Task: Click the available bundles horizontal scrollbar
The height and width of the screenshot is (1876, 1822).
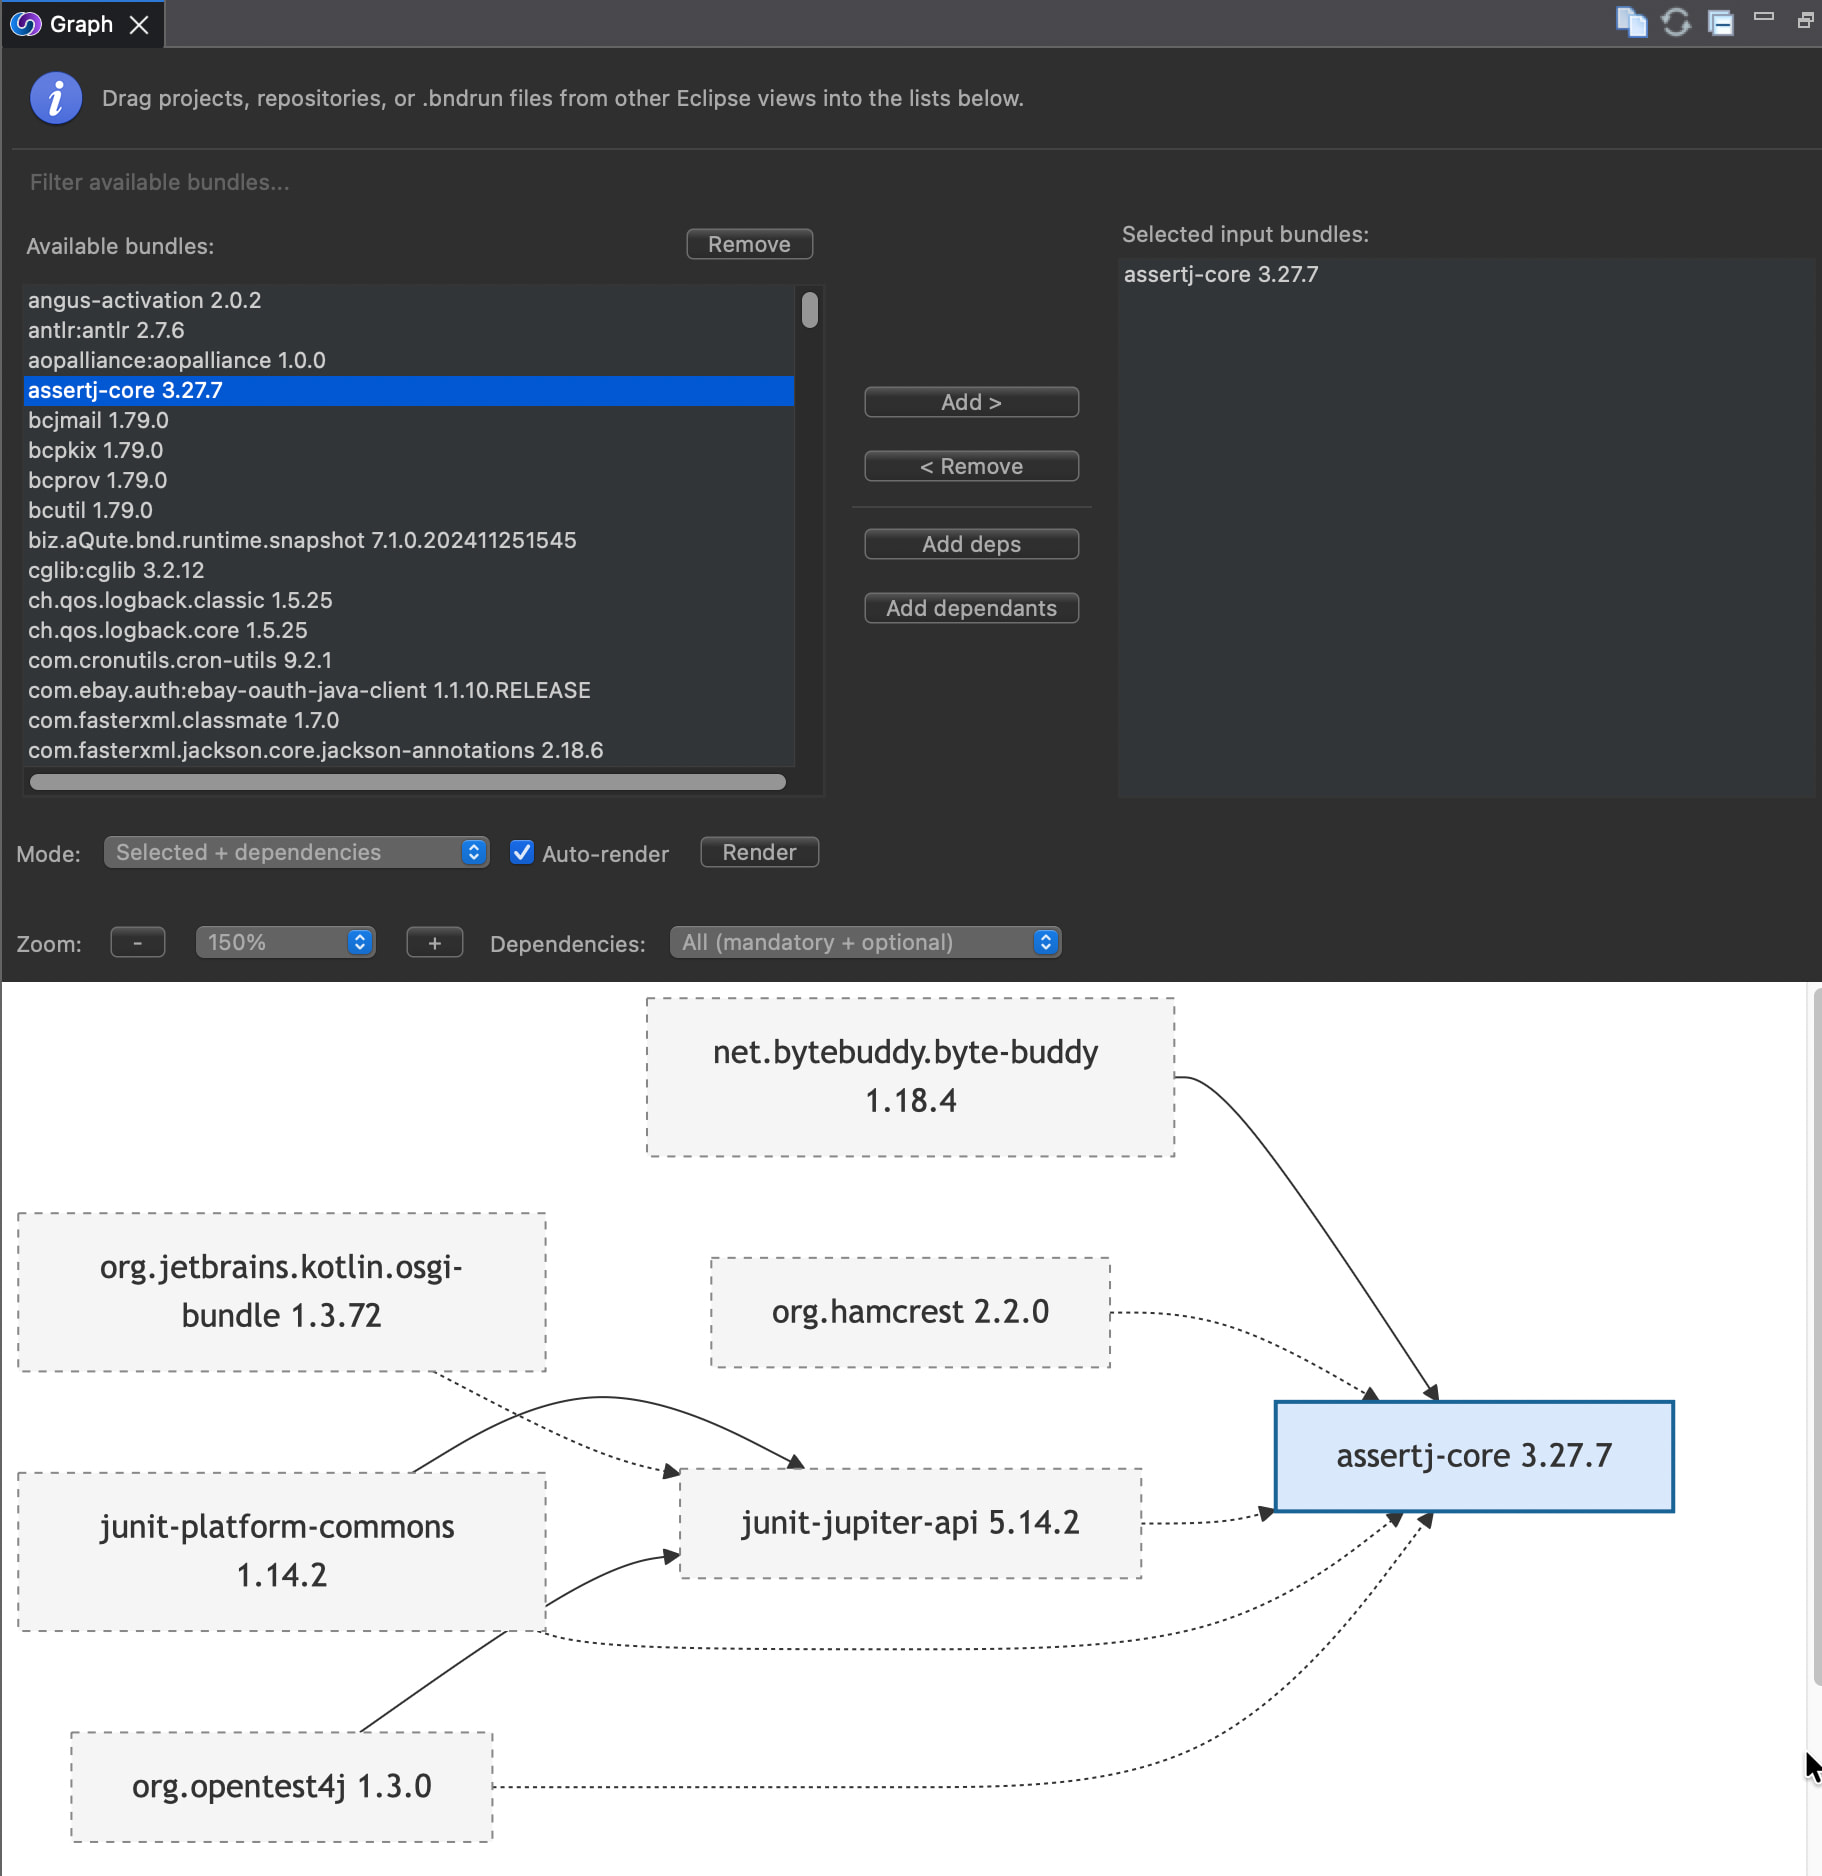Action: pos(407,783)
